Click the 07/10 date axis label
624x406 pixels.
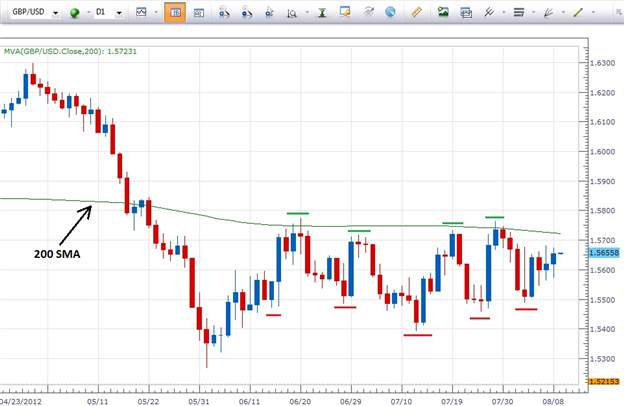401,401
